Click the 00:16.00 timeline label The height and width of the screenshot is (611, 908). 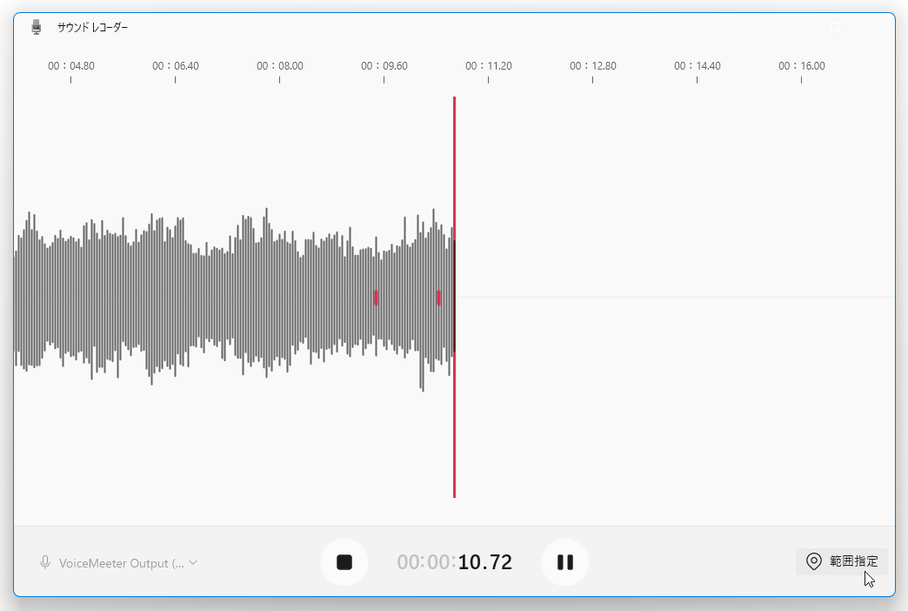801,66
